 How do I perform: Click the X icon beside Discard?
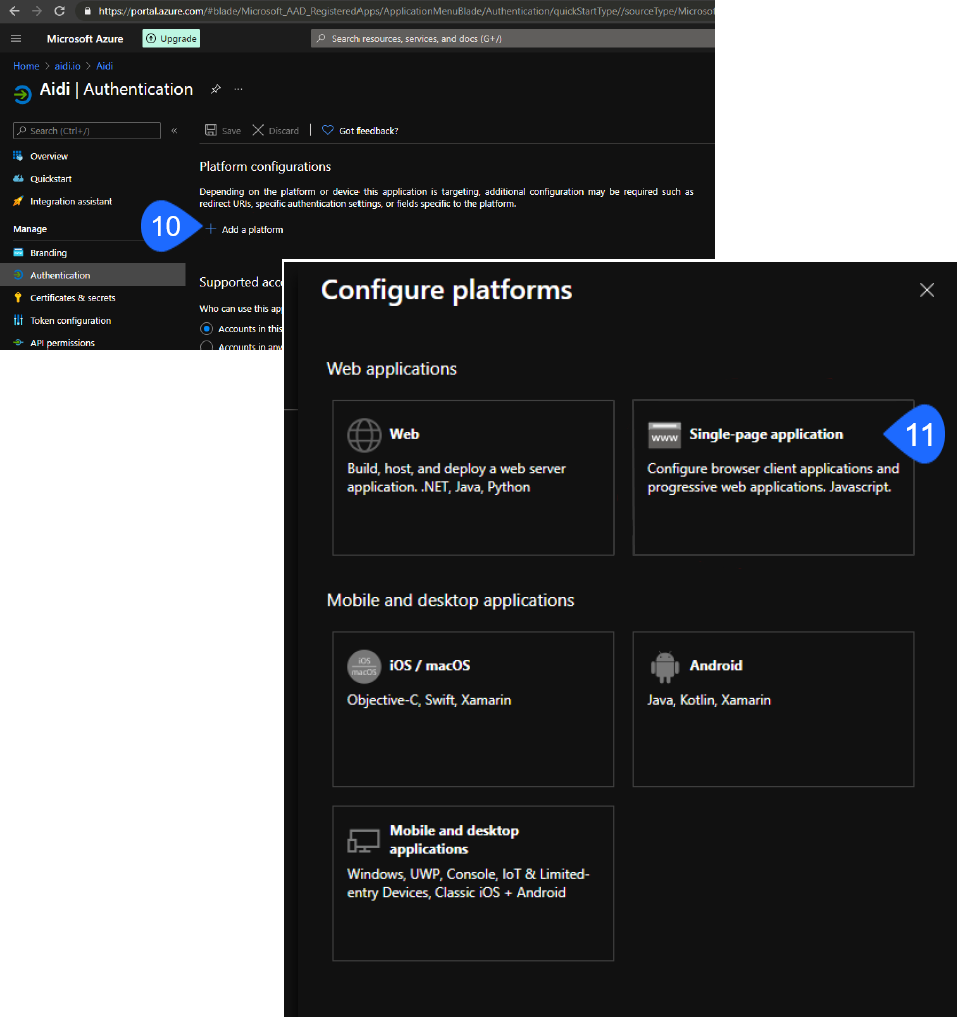[x=258, y=130]
